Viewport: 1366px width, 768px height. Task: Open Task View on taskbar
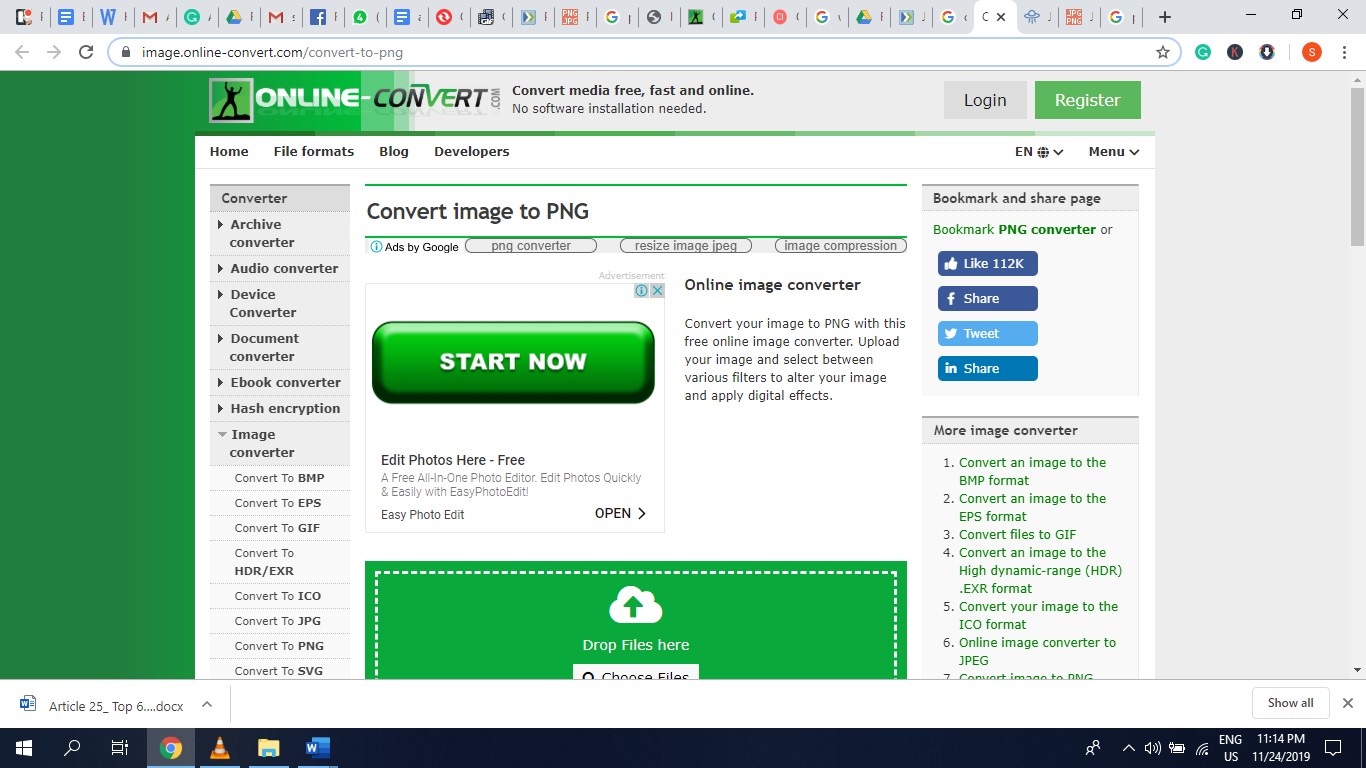pyautogui.click(x=120, y=748)
